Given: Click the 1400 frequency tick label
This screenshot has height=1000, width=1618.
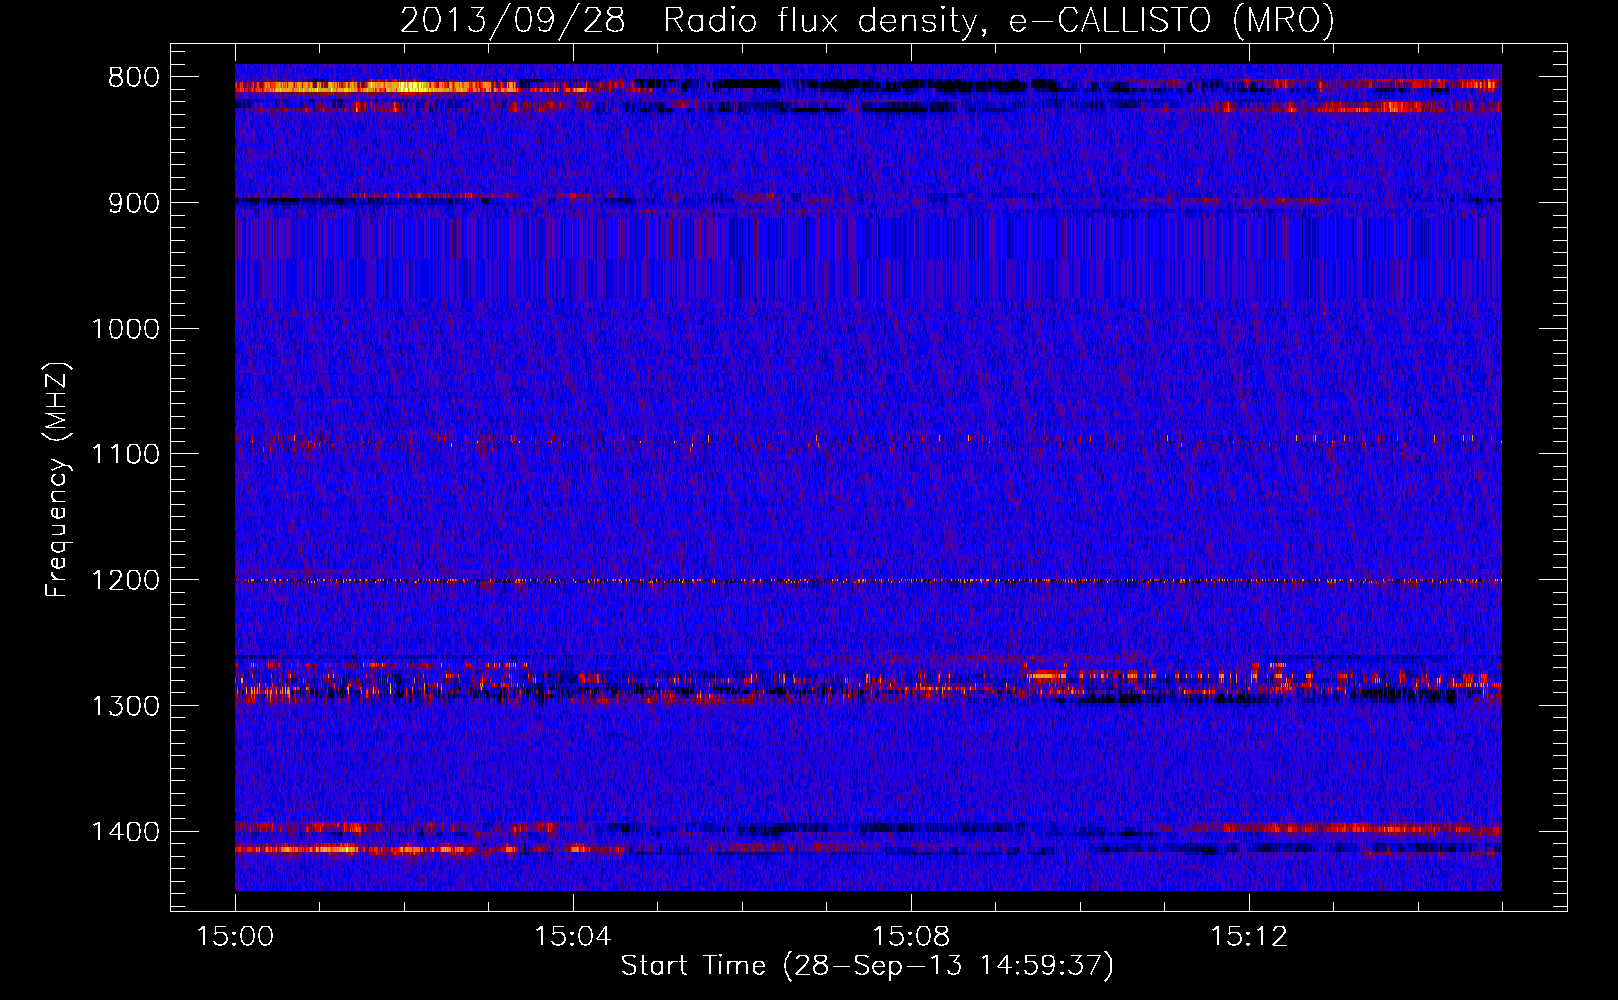Looking at the screenshot, I should (x=126, y=832).
